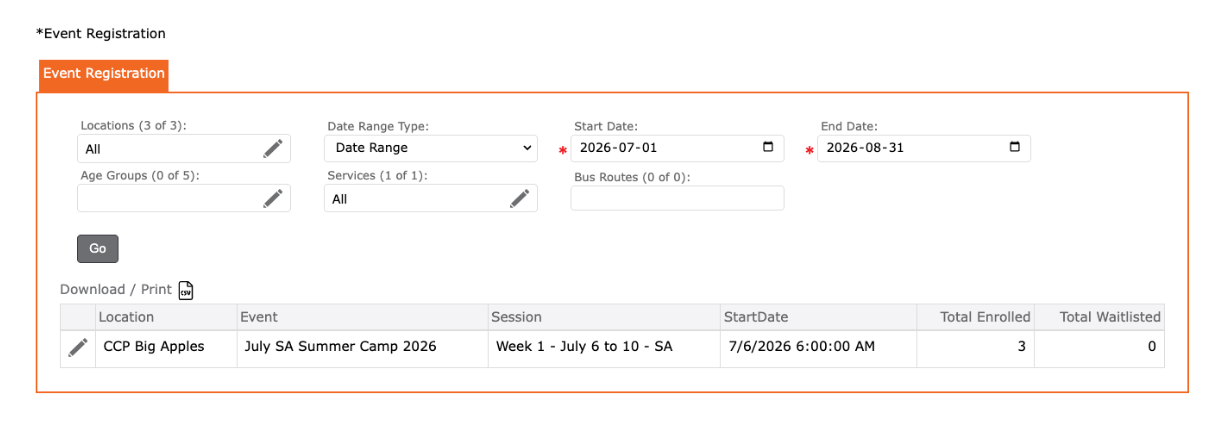
Task: Click the Session column header
Action: coord(516,317)
